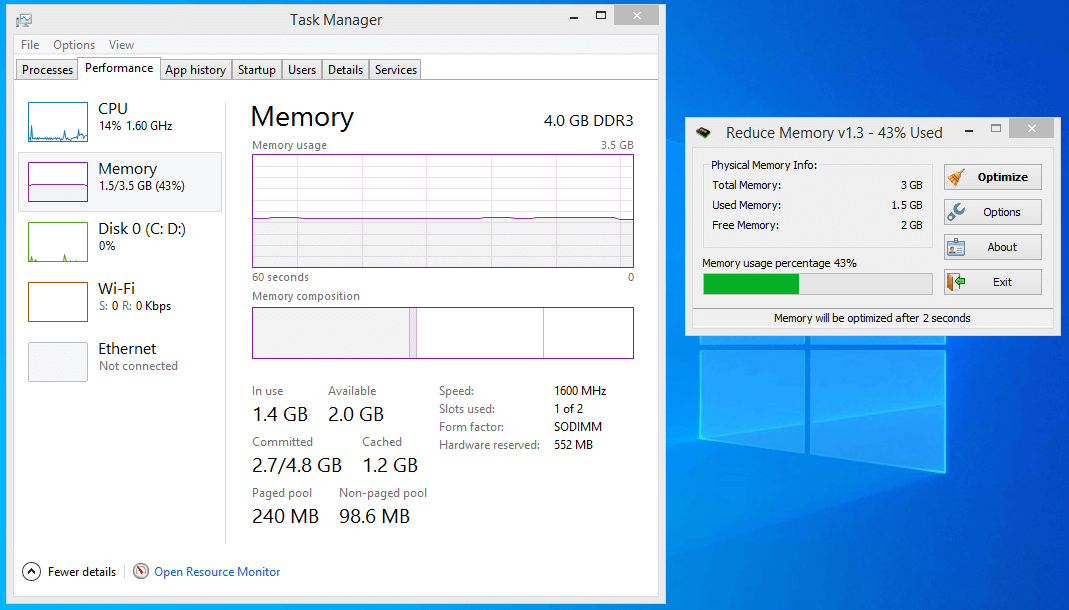
Task: Open the Options menu in Task Manager
Action: tap(74, 45)
